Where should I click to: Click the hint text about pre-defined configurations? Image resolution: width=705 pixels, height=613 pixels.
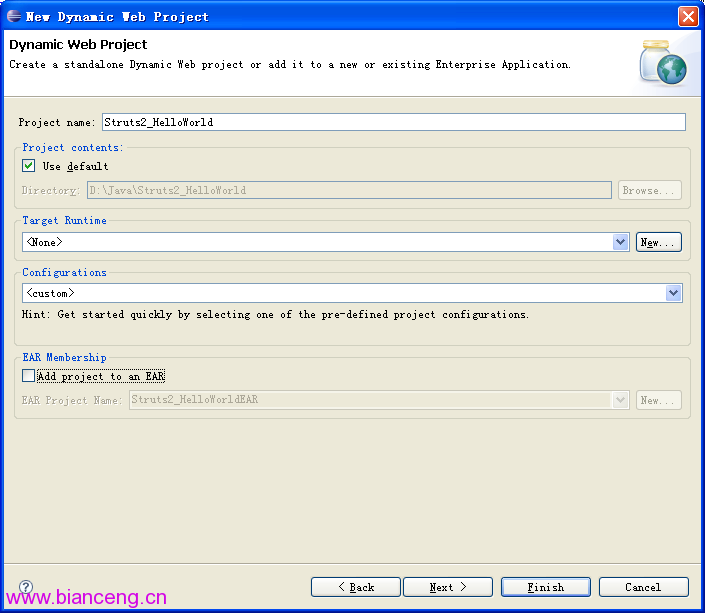click(x=275, y=314)
